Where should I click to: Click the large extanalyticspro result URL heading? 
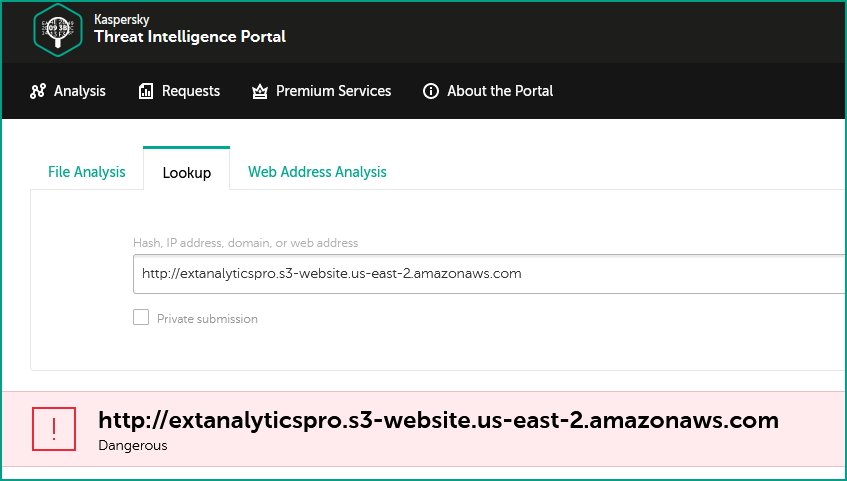coord(438,420)
